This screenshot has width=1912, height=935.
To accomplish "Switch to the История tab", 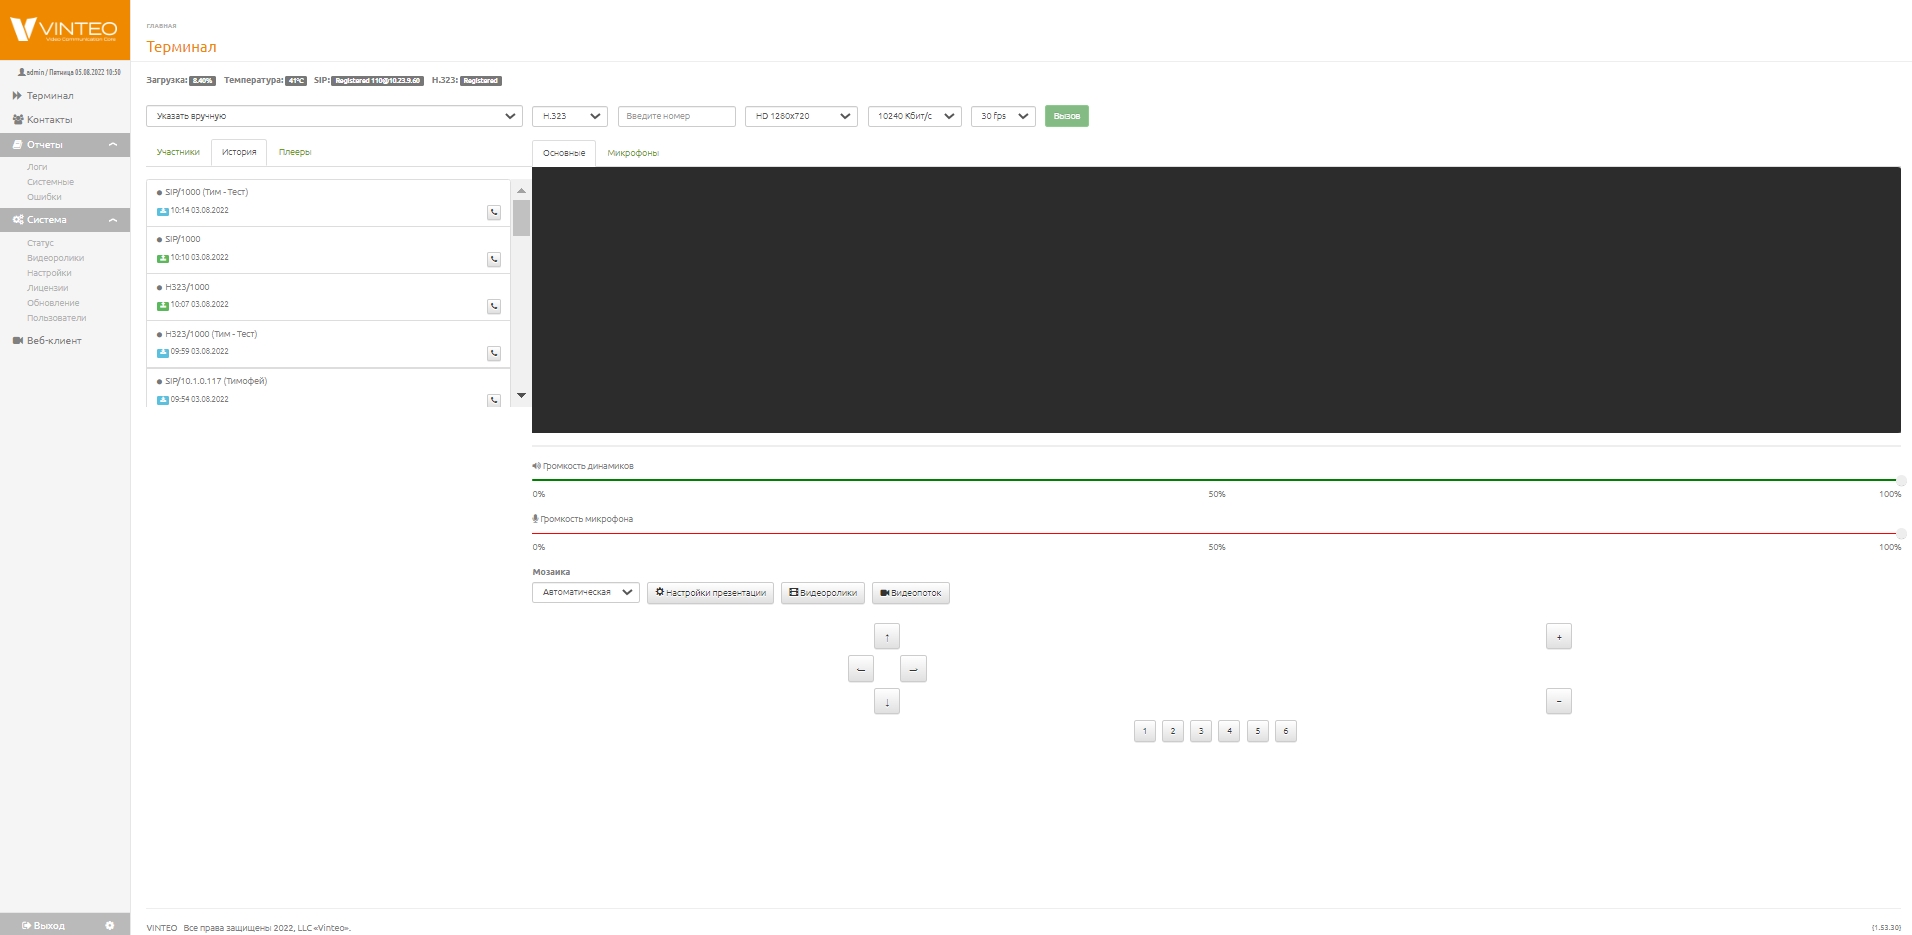I will (x=239, y=152).
